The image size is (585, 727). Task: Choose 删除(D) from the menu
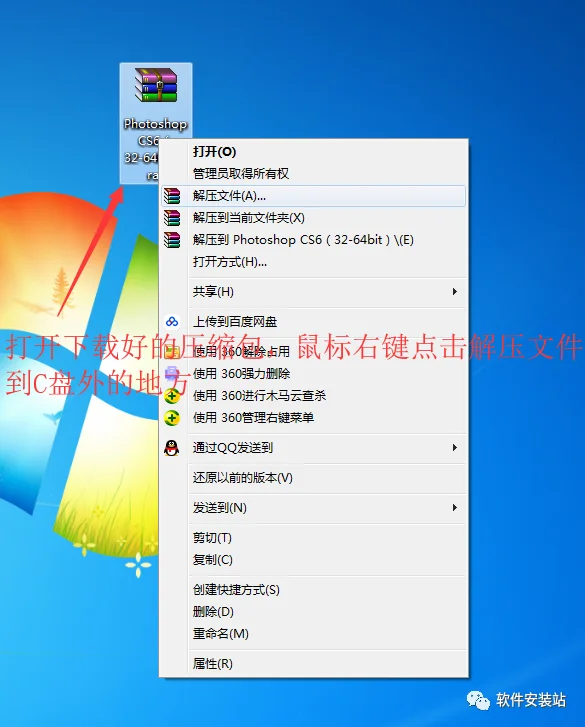coord(313,612)
